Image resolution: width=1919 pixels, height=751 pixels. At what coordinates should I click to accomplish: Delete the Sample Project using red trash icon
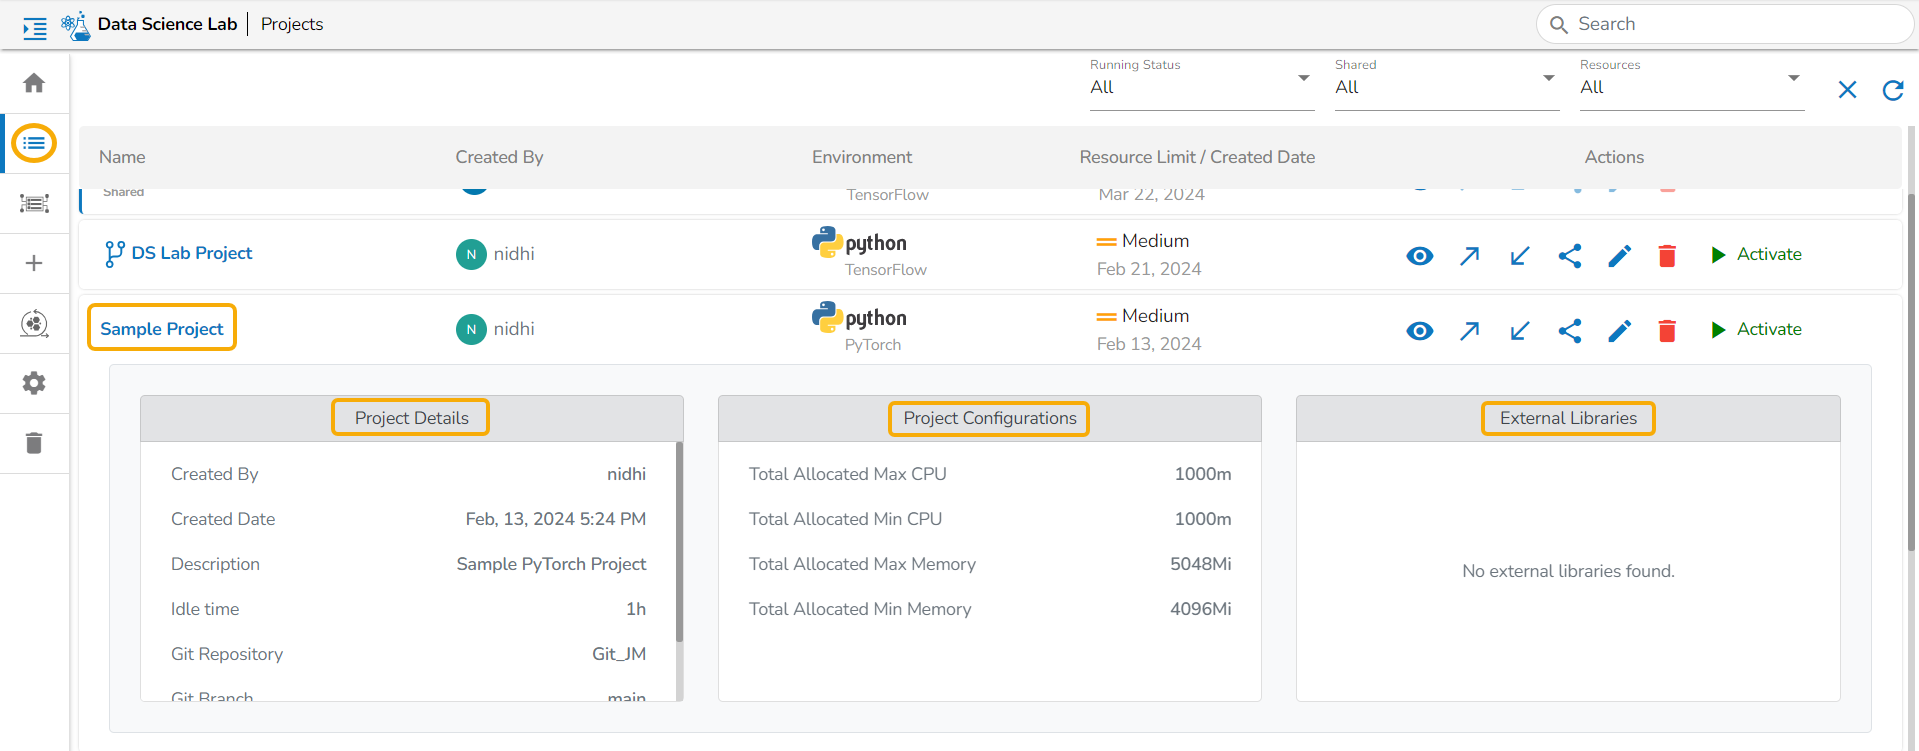coord(1667,331)
